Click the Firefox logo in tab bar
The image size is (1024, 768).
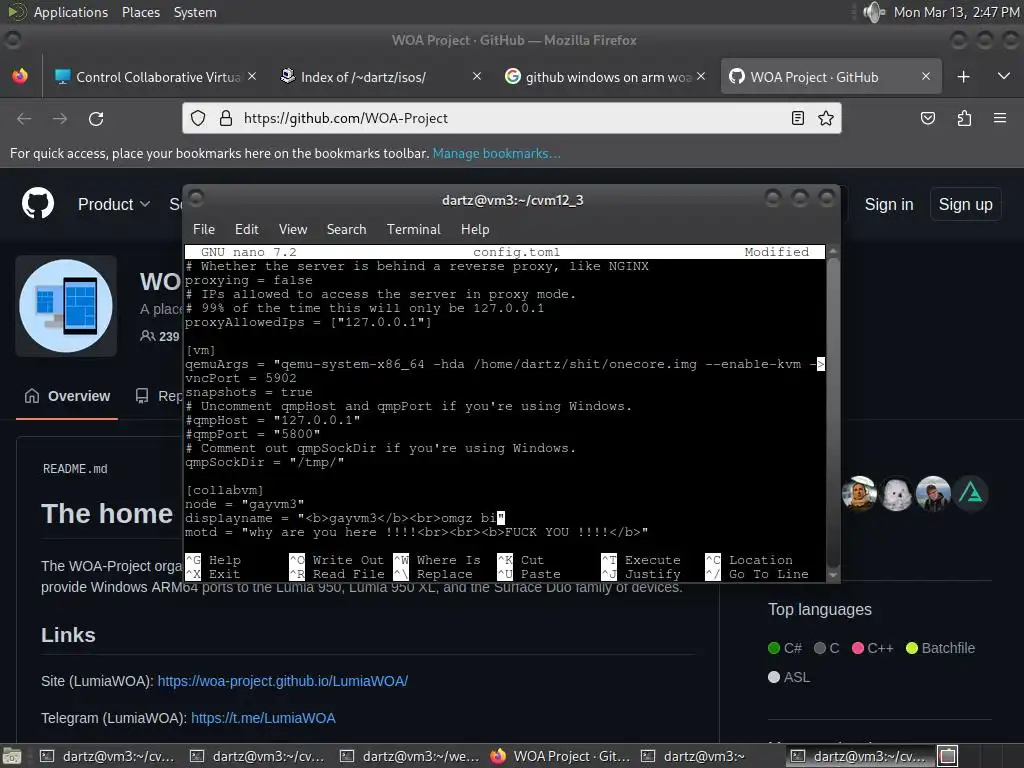pyautogui.click(x=20, y=76)
